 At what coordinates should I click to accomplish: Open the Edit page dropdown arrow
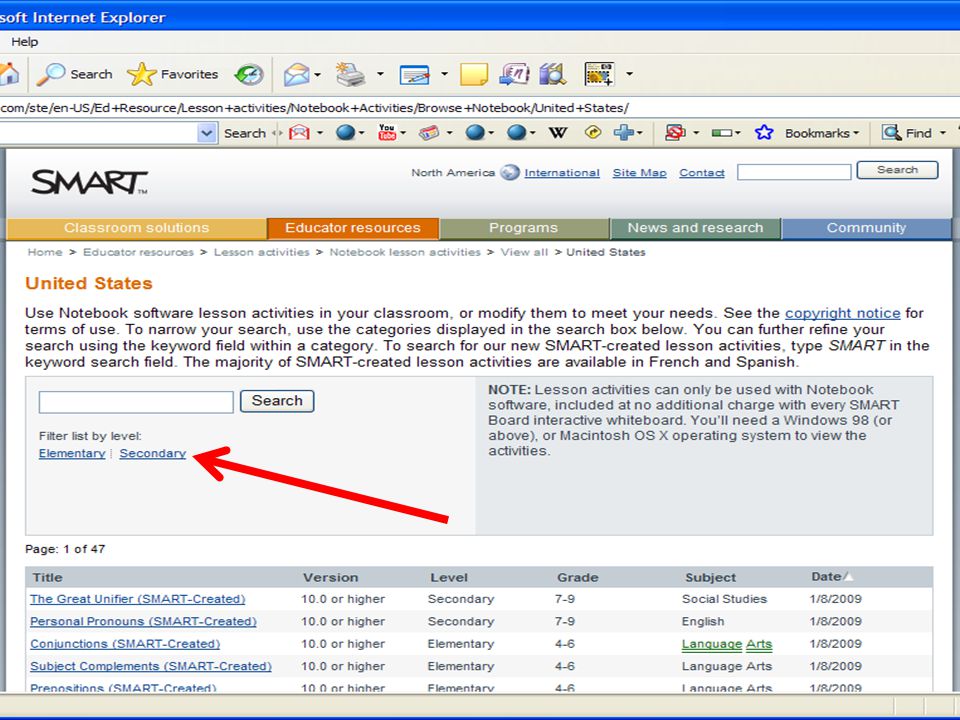(x=444, y=74)
